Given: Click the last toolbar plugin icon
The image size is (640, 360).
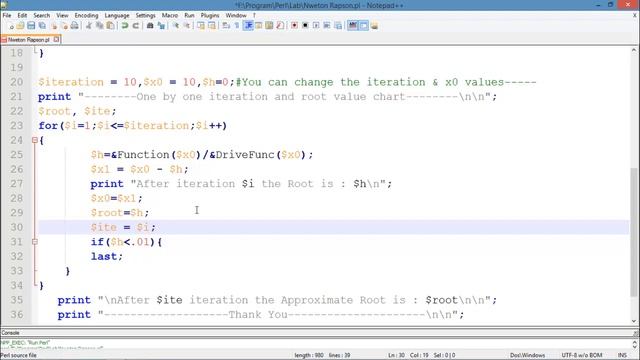Looking at the screenshot, I should click(x=374, y=26).
